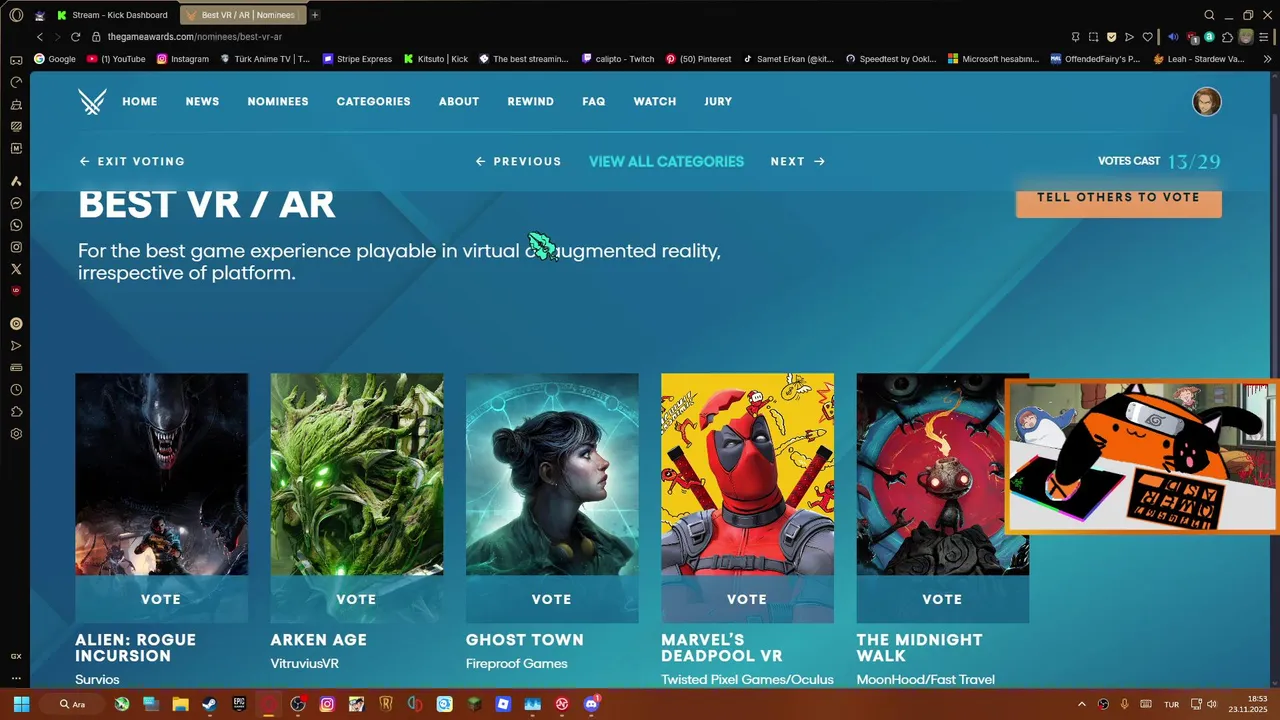The height and width of the screenshot is (720, 1280).
Task: Go to NOMINEES in the navigation
Action: click(x=278, y=102)
